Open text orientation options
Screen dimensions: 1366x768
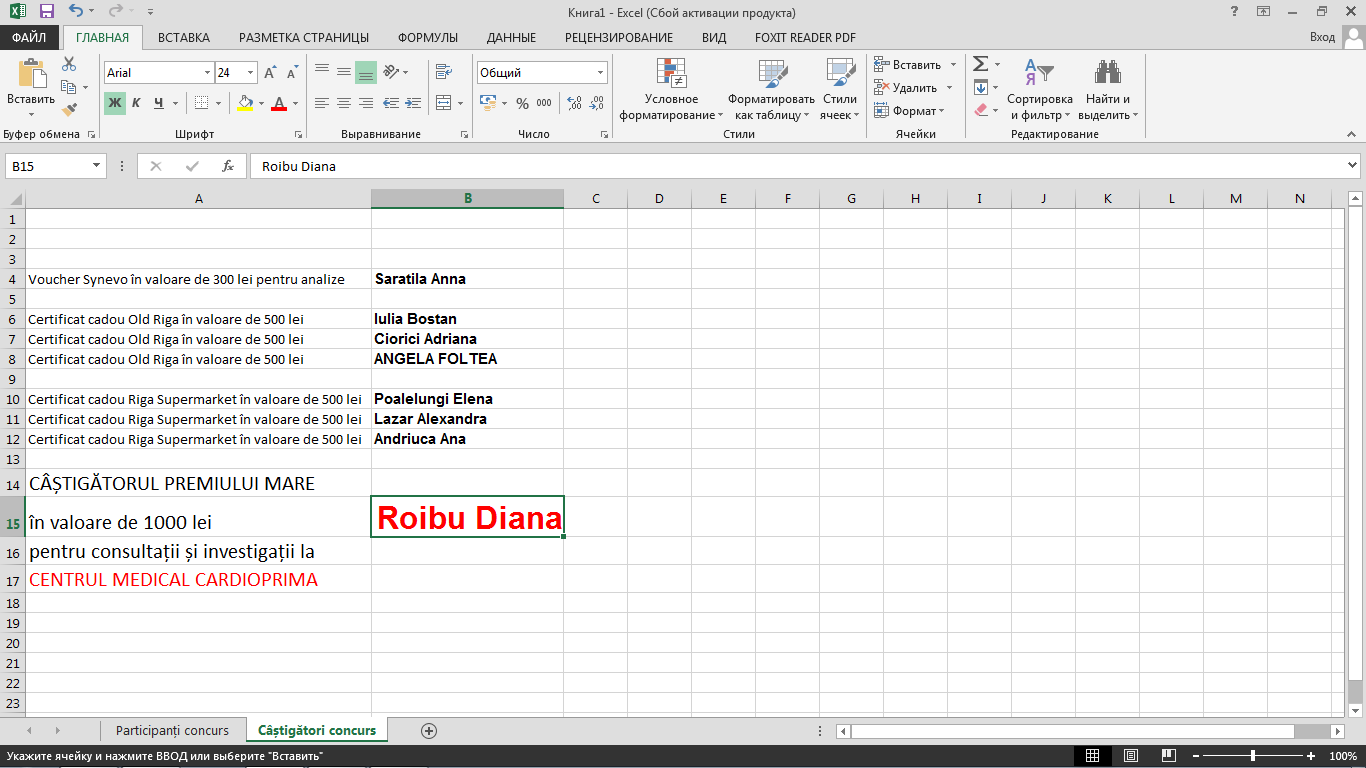tap(395, 72)
